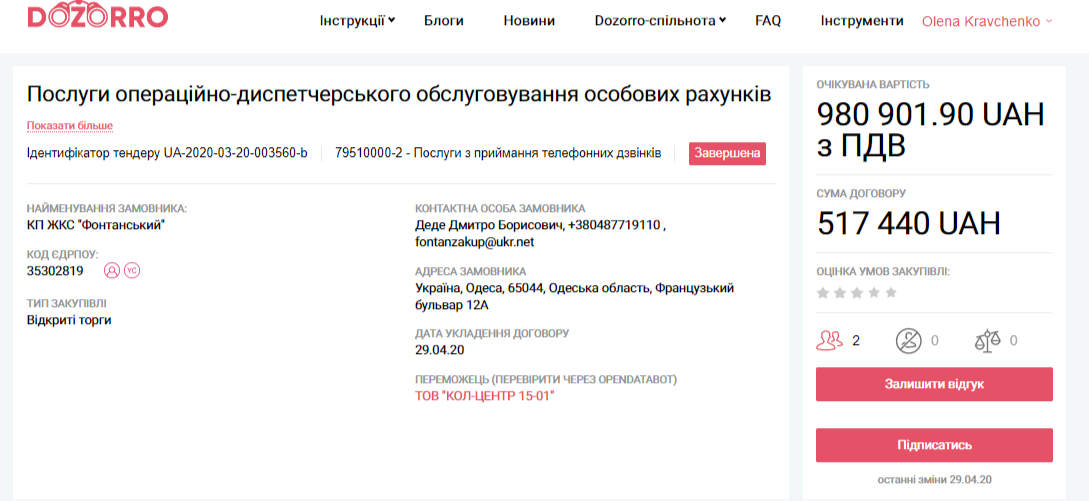Screen dimensions: 1089x501
Task: Click the DOZORRO logo
Action: tap(97, 15)
